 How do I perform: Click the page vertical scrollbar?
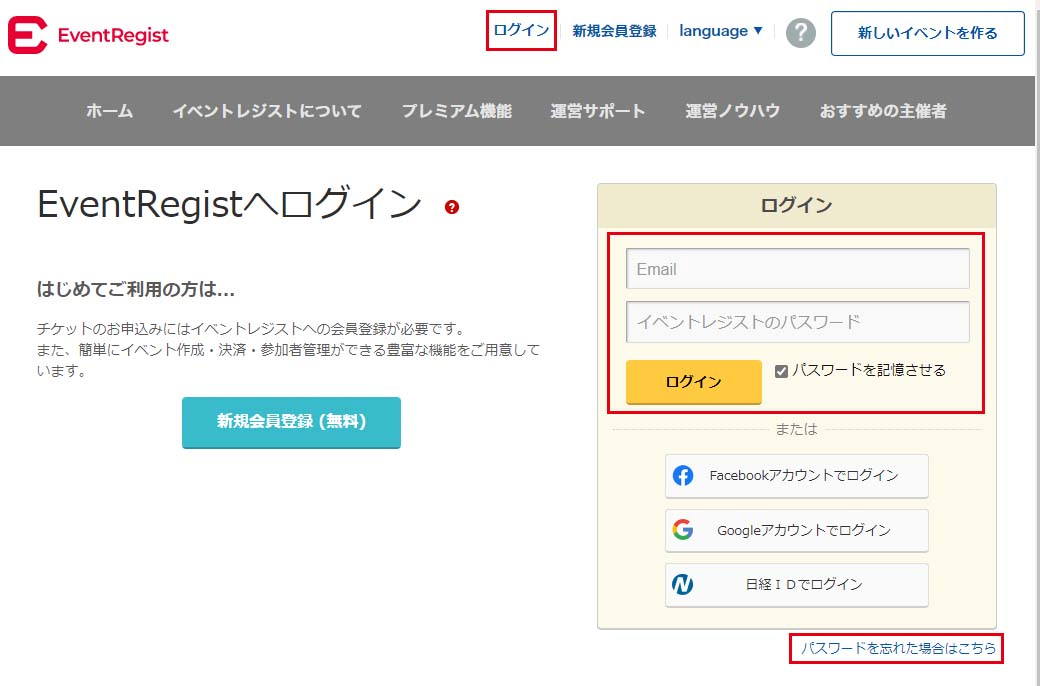[1037, 343]
